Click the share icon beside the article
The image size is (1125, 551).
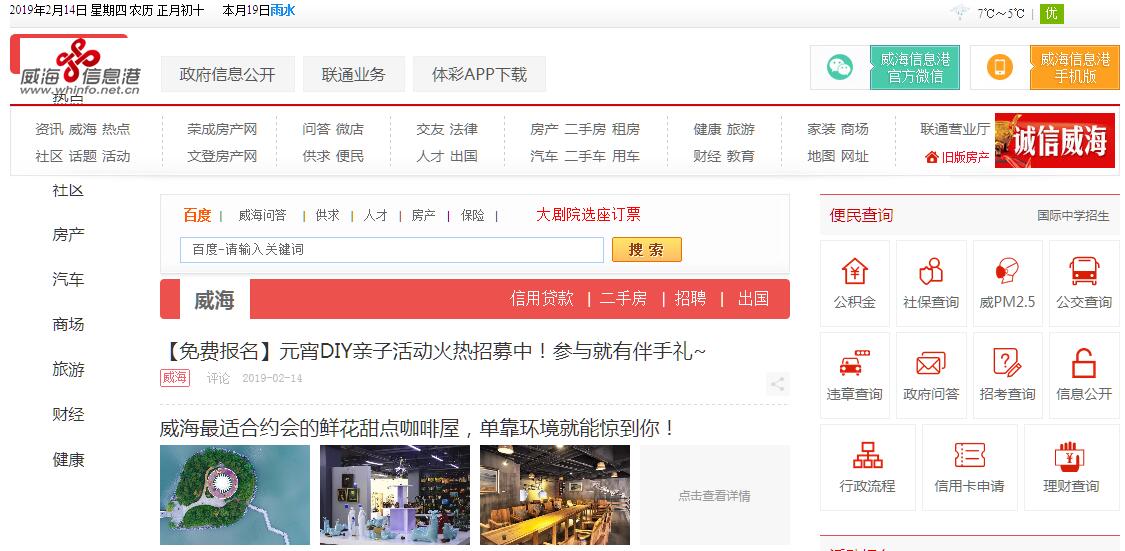click(x=777, y=384)
